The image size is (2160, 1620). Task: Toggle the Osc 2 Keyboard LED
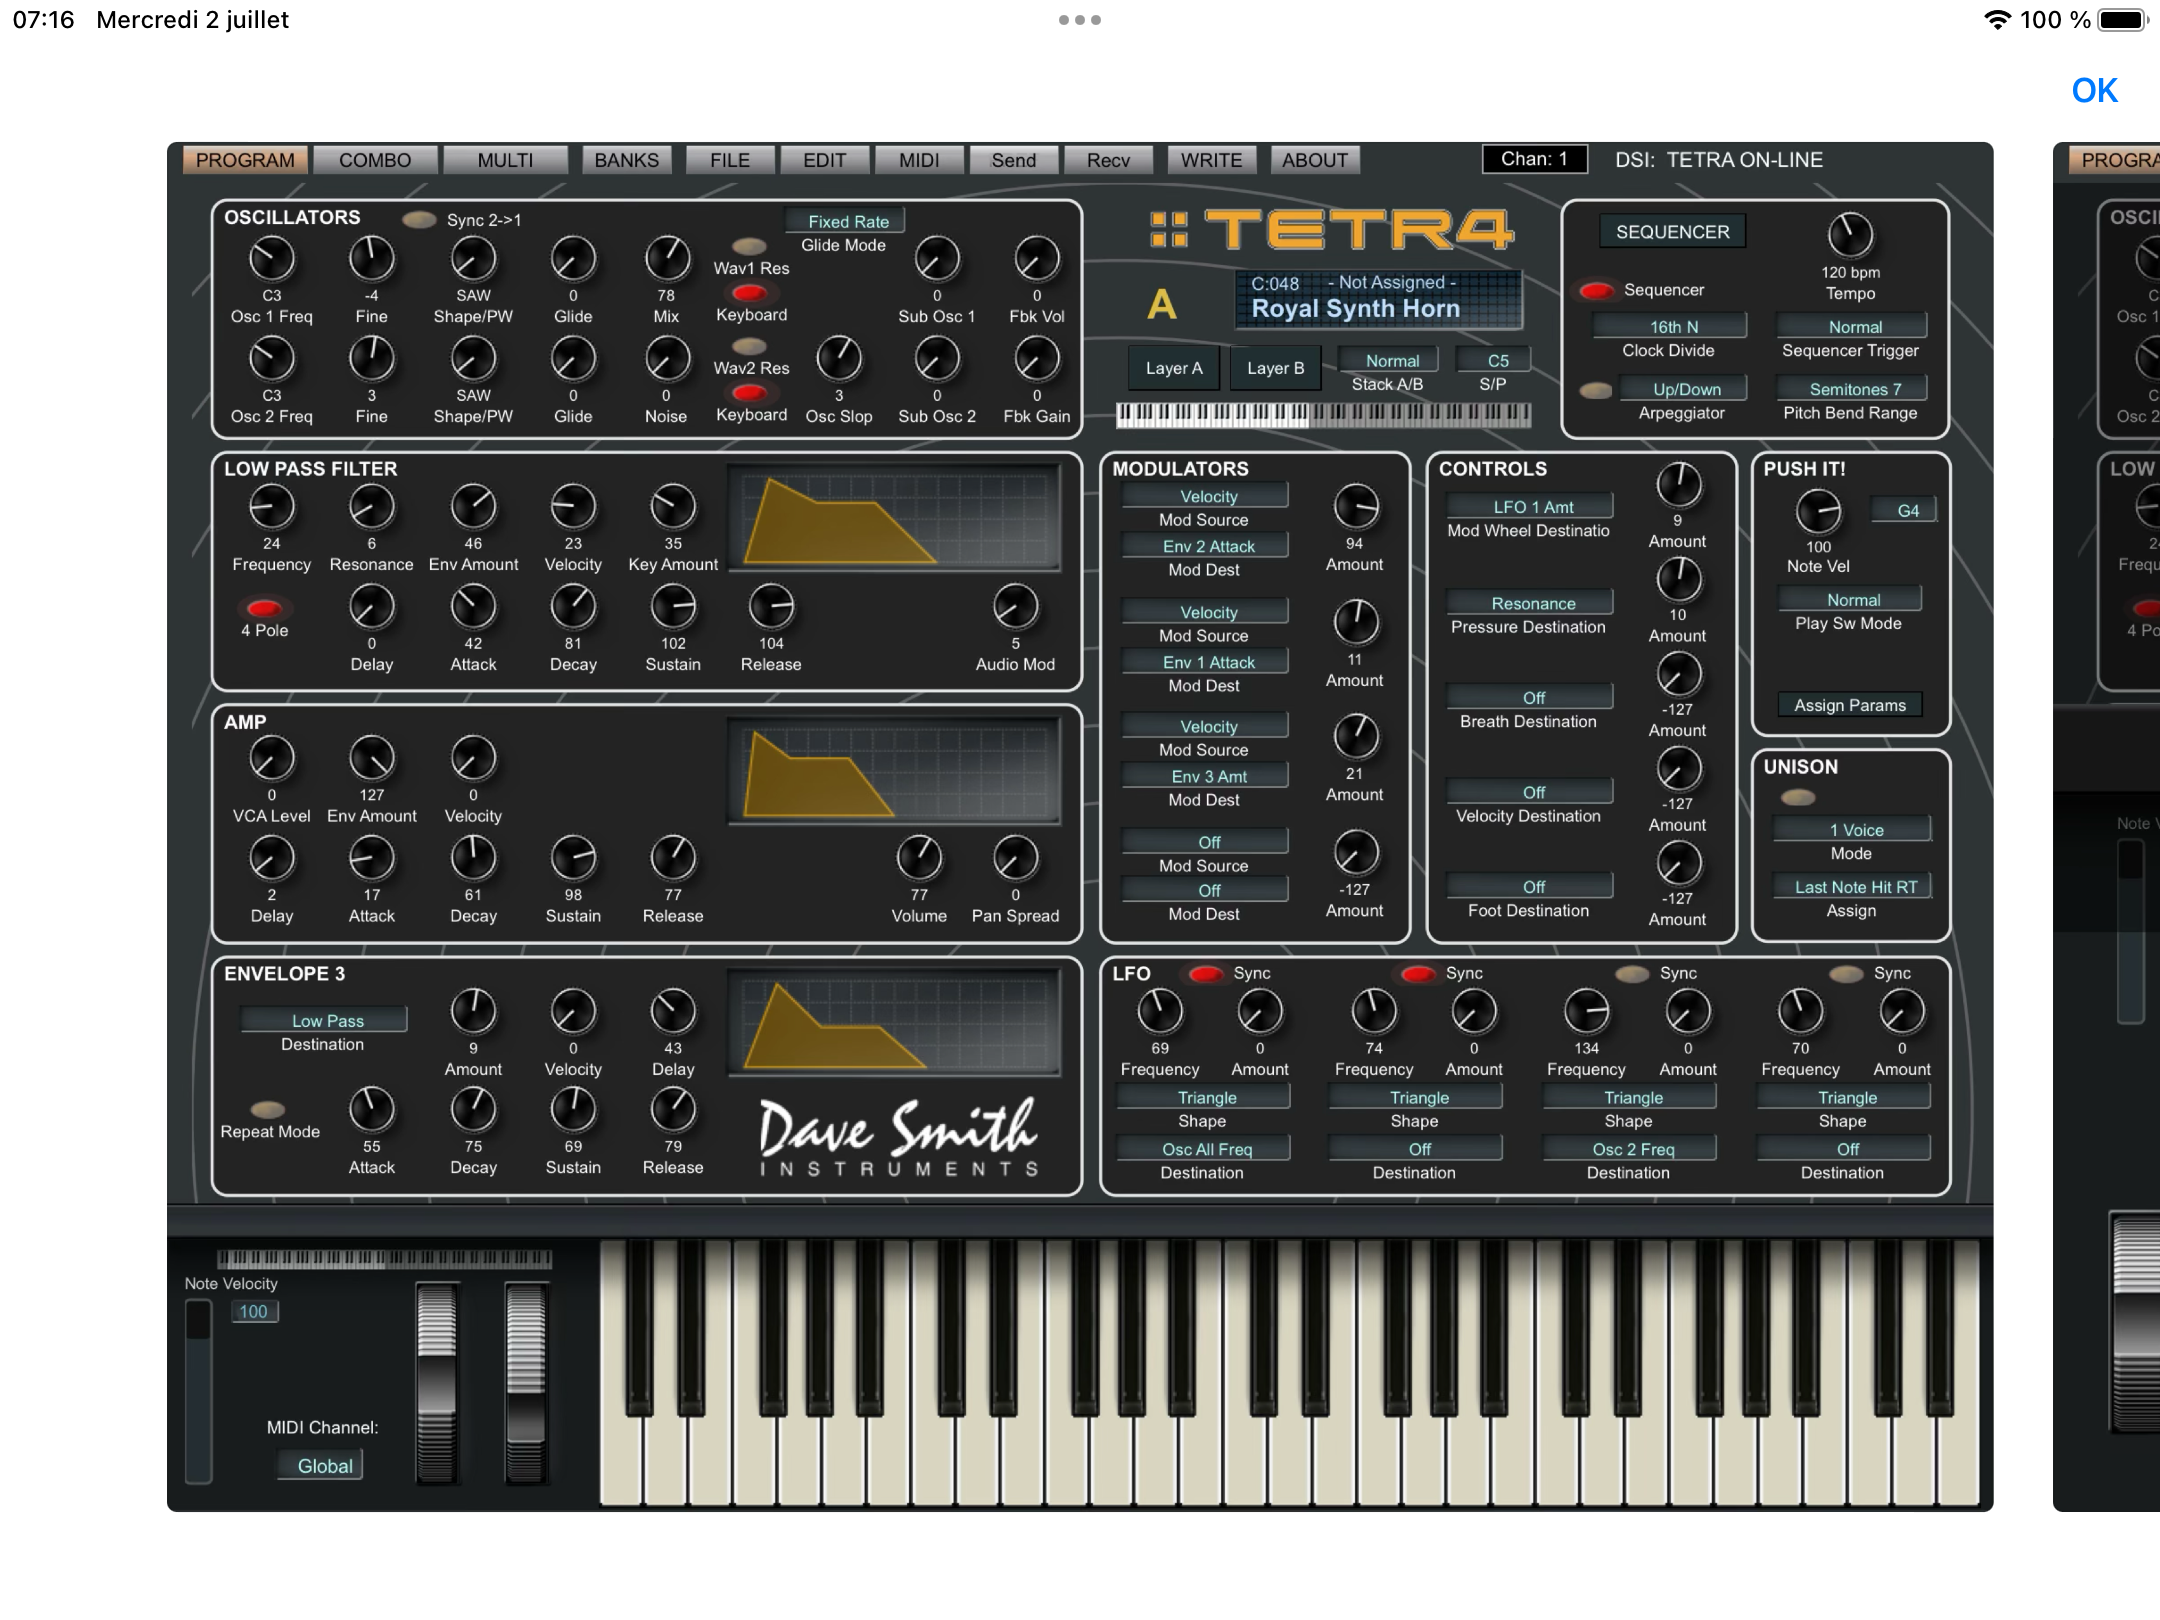(x=749, y=393)
